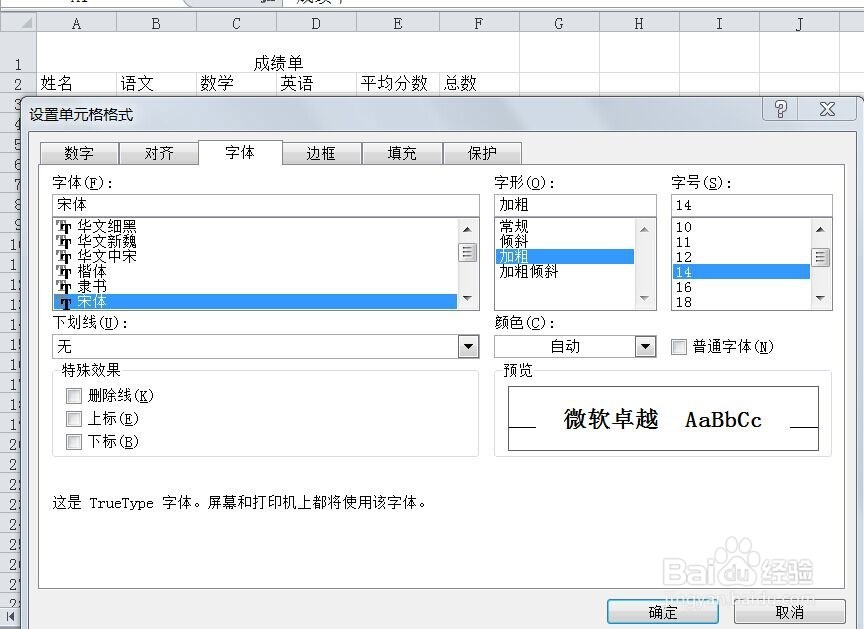Select the worksheet select-all corner triangle
The width and height of the screenshot is (864, 629).
tap(19, 23)
